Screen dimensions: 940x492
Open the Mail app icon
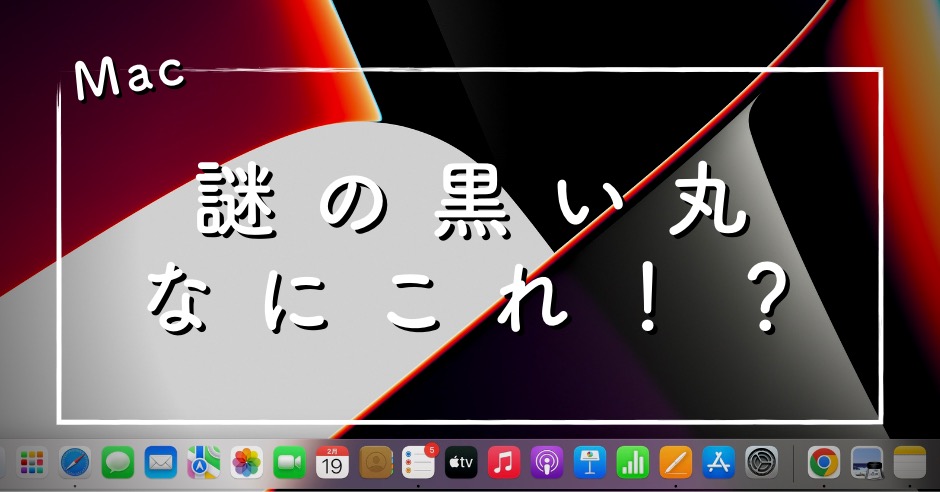(x=161, y=462)
